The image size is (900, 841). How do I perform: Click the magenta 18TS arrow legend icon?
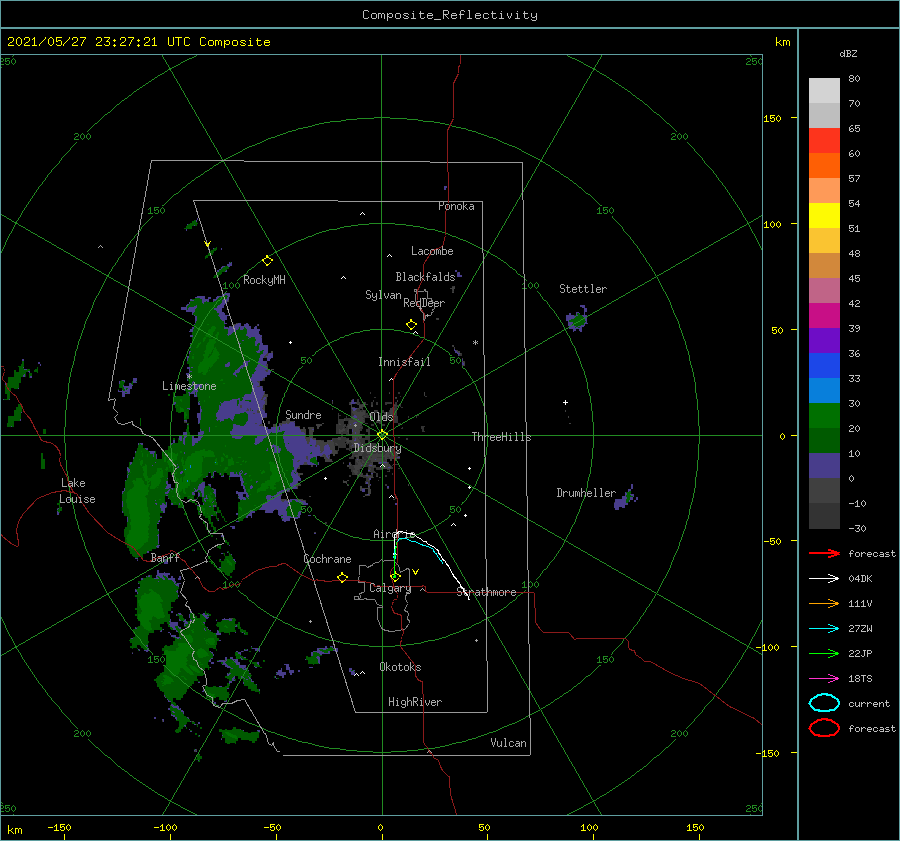pos(824,679)
